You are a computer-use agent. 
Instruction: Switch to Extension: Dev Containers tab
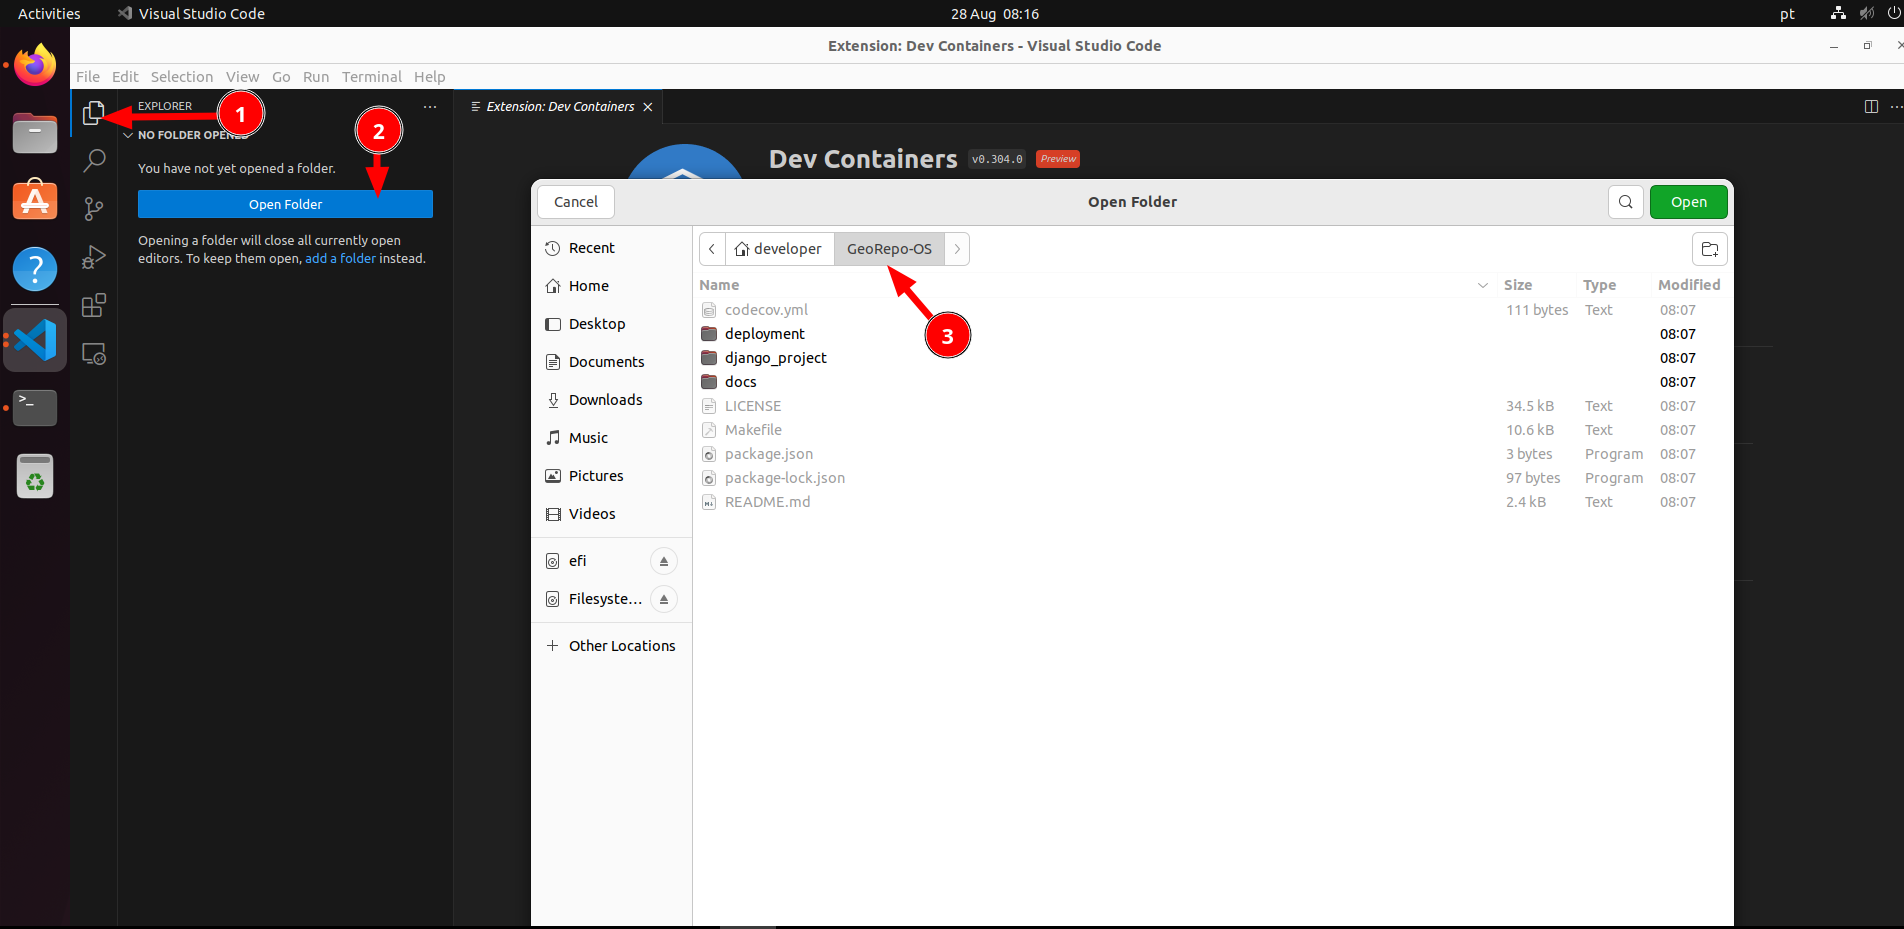pos(560,107)
